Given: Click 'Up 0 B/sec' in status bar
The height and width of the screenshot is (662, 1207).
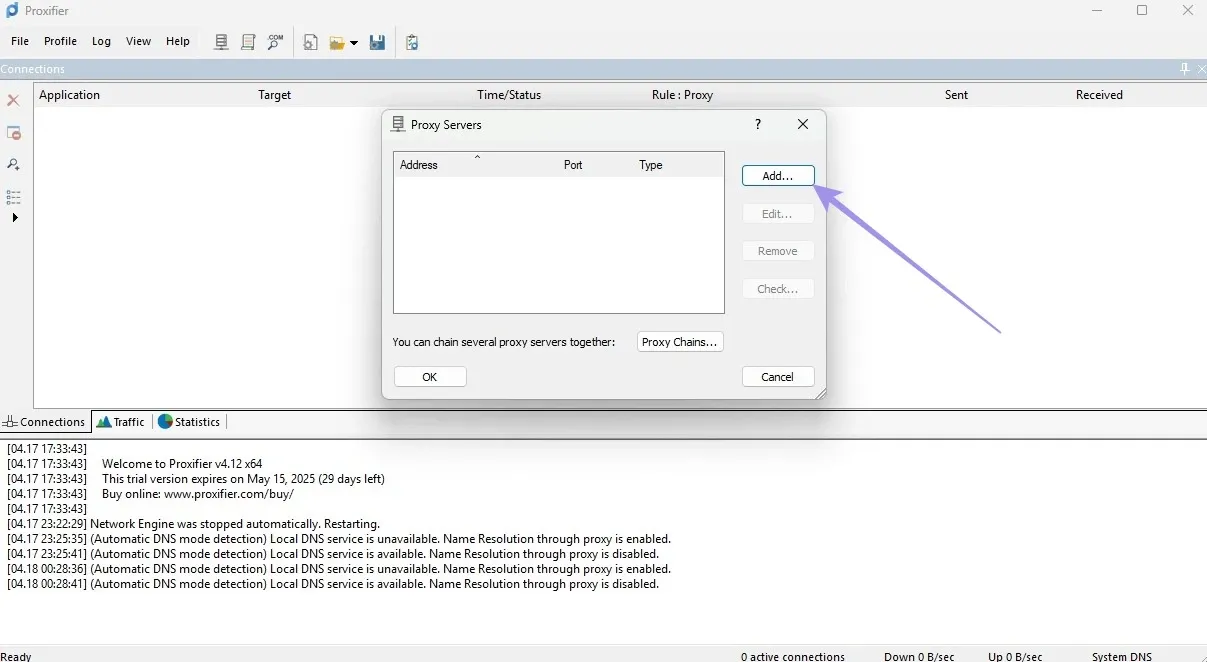Looking at the screenshot, I should click(x=1015, y=657).
